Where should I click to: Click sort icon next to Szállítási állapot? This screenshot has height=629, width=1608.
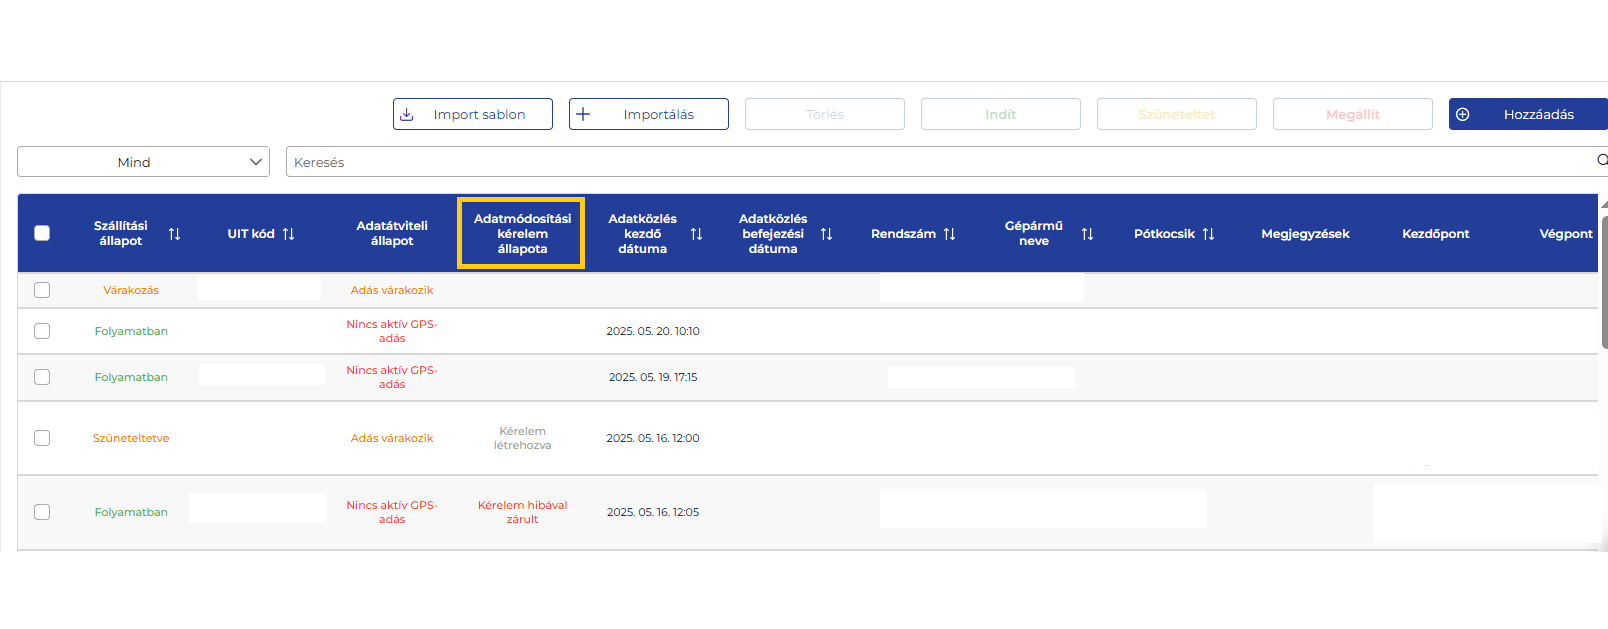click(174, 234)
